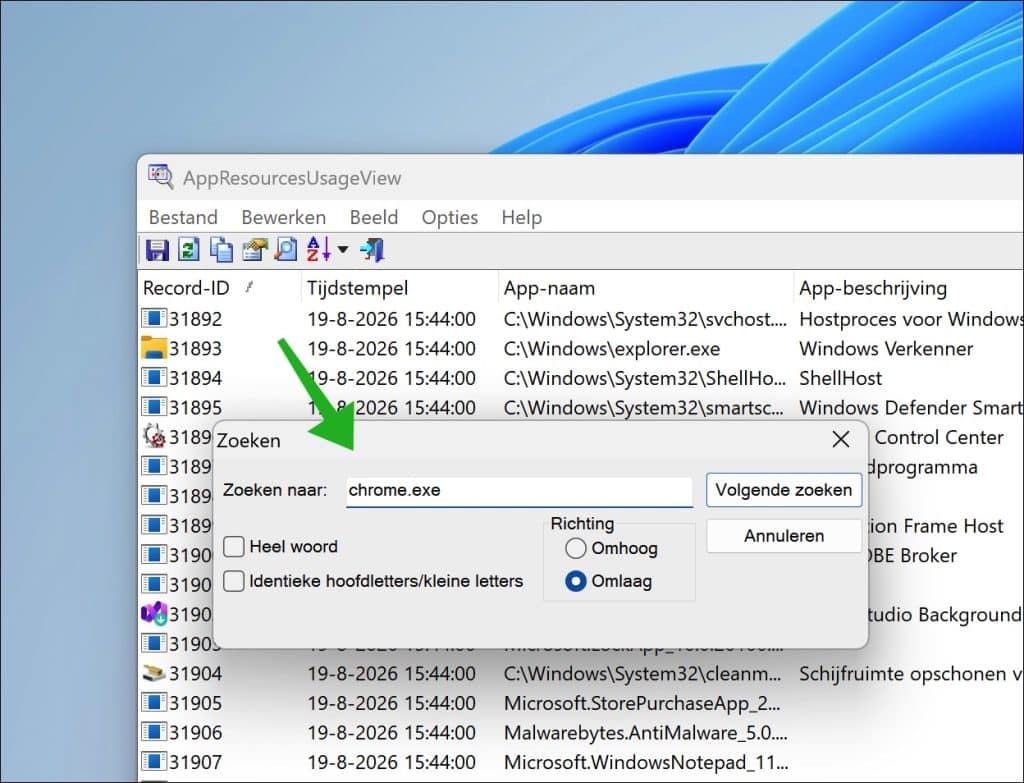The height and width of the screenshot is (783, 1024).
Task: Click the app icon of record 31895
Action: coord(154,407)
